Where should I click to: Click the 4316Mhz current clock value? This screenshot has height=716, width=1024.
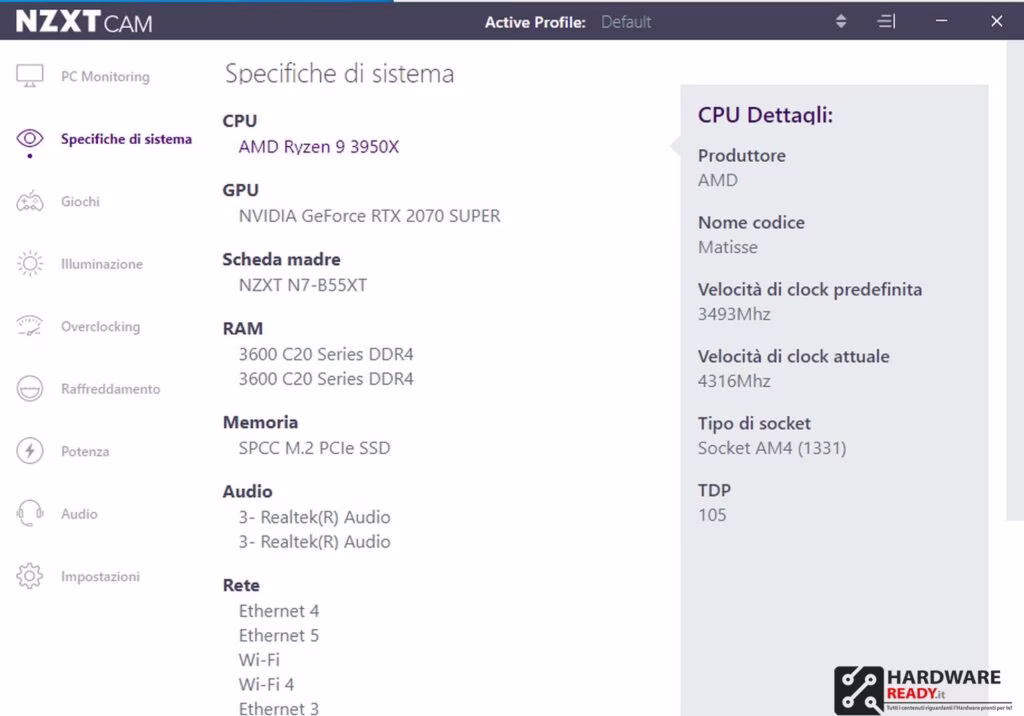click(x=734, y=381)
